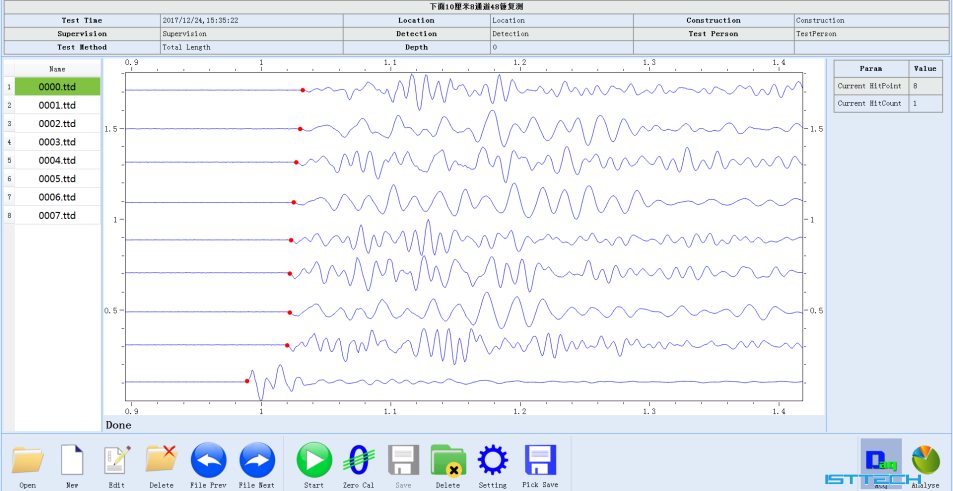Image resolution: width=953 pixels, height=491 pixels.
Task: Click the Test Person label cell
Action: click(x=714, y=34)
